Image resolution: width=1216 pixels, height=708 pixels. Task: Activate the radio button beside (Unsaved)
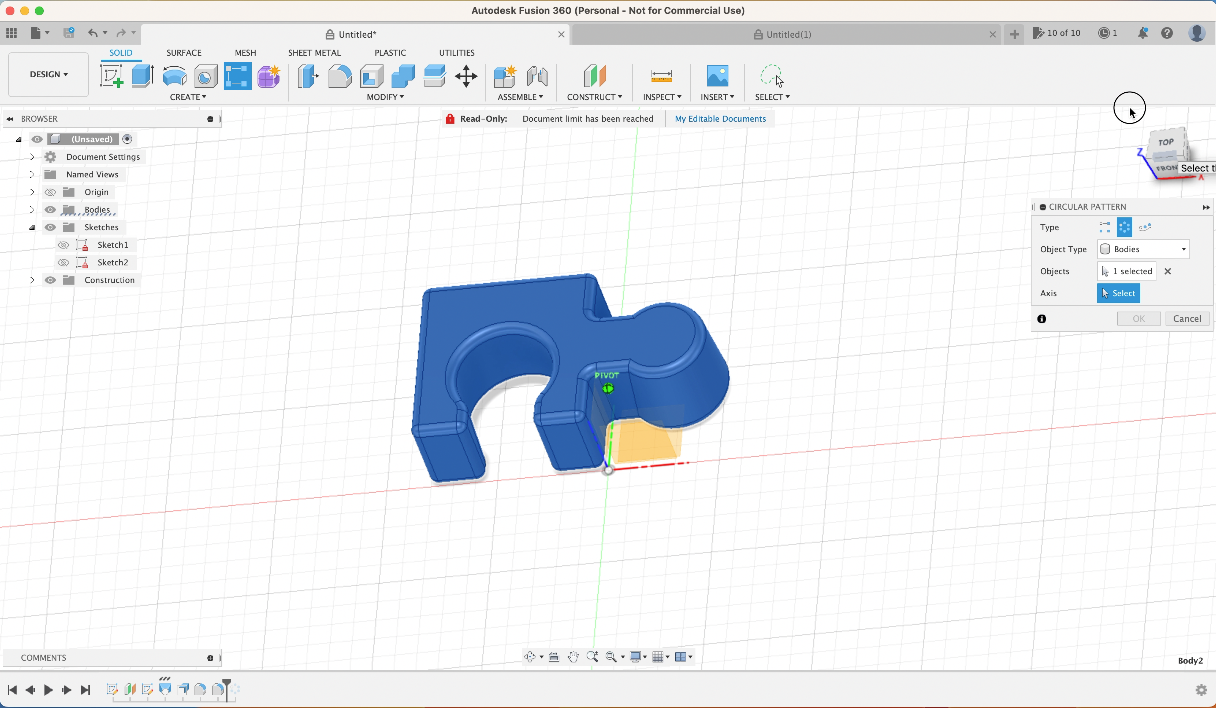(x=127, y=139)
